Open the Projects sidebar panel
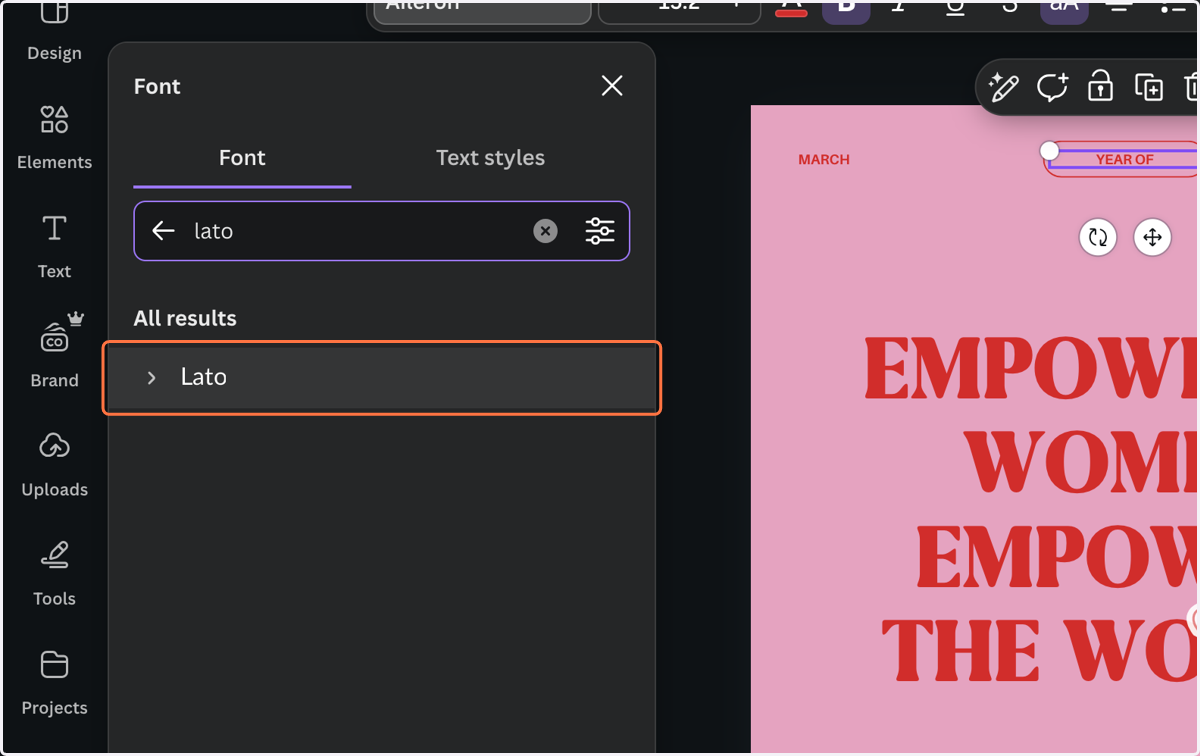The height and width of the screenshot is (756, 1200). click(x=54, y=683)
